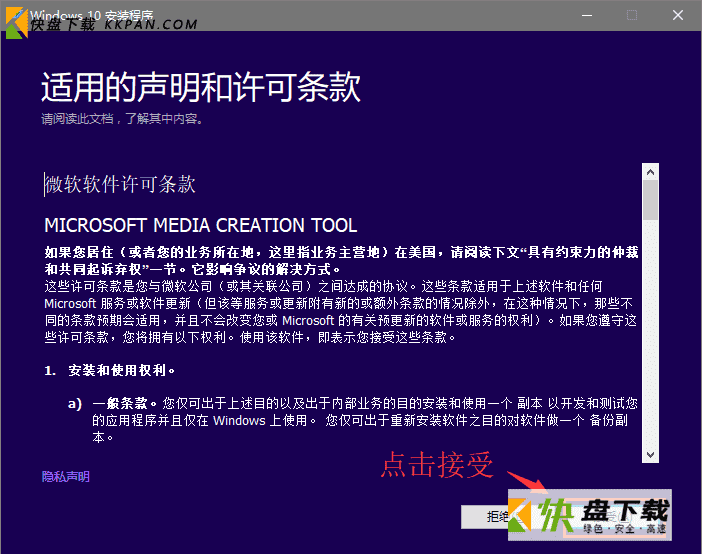The width and height of the screenshot is (702, 554).
Task: Click the heading 适用的声明和许可条款
Action: (x=201, y=87)
